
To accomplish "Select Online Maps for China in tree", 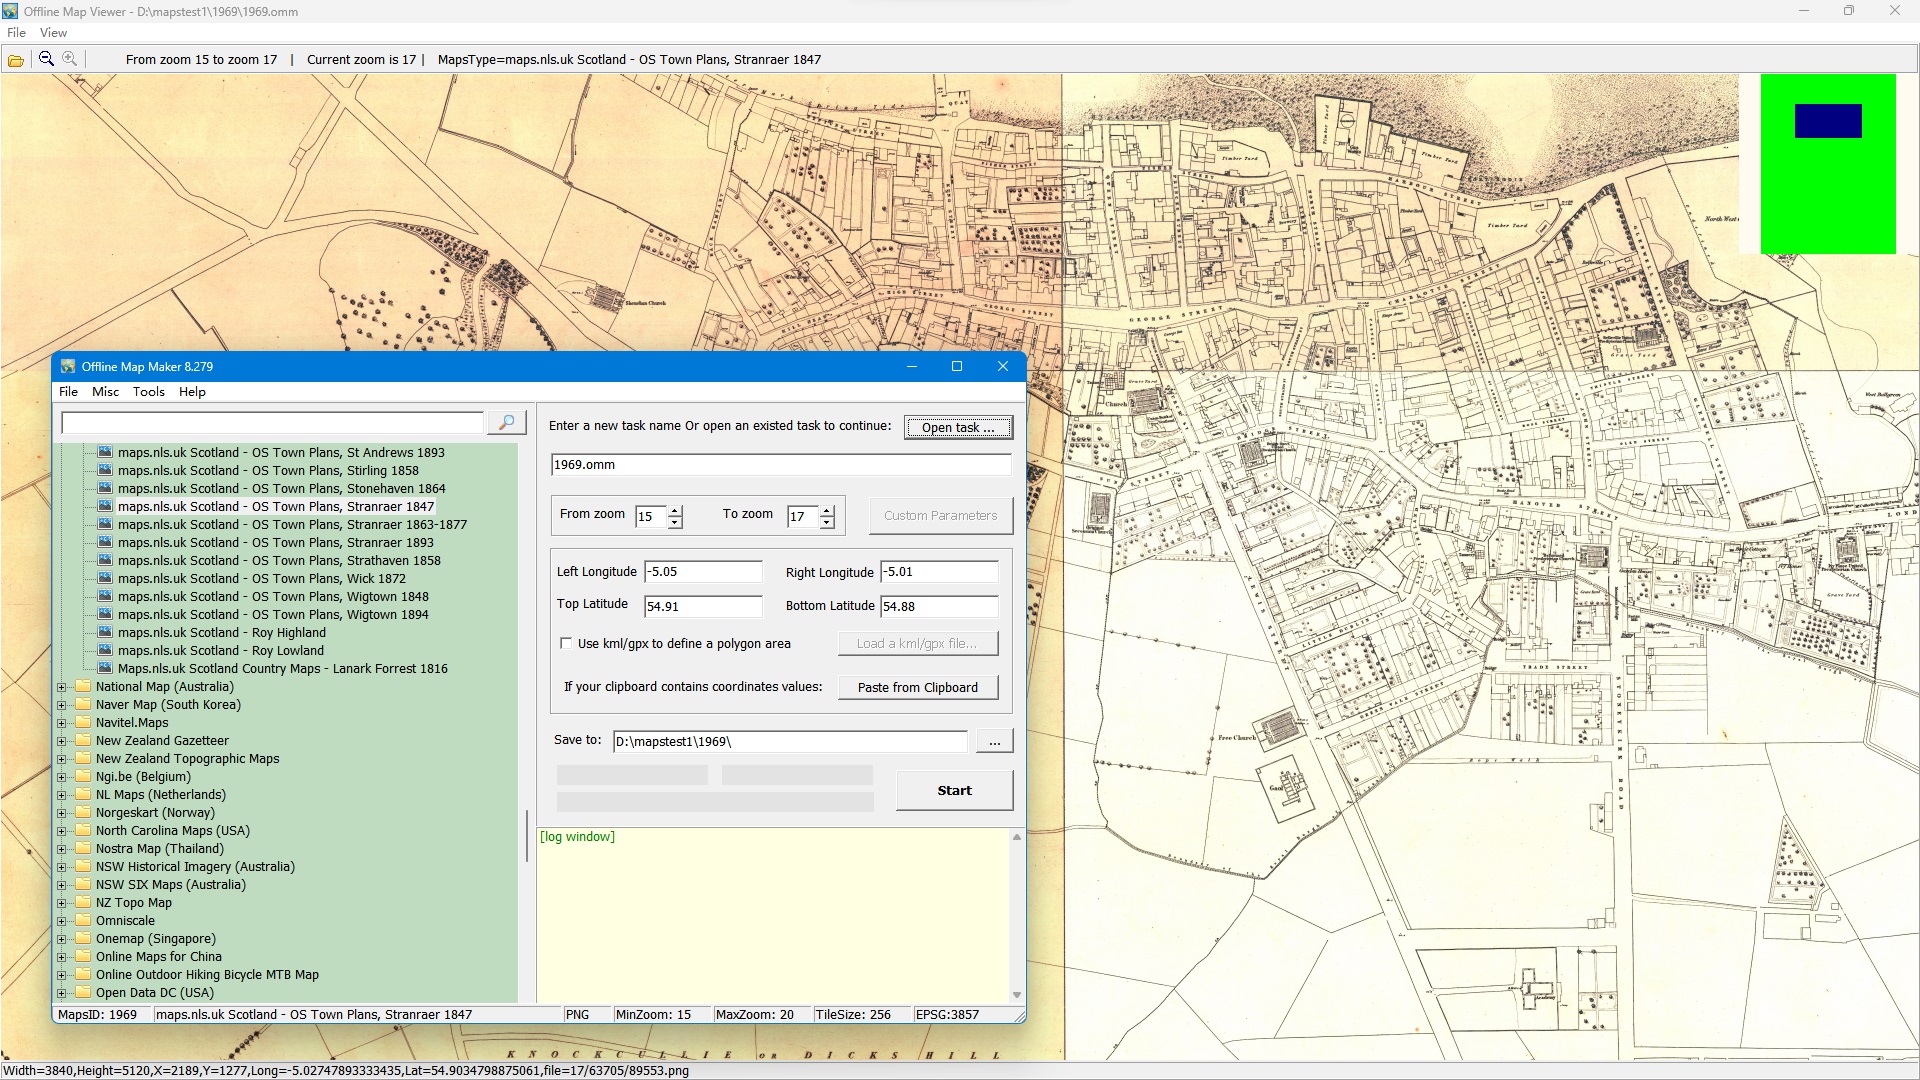I will (x=159, y=957).
